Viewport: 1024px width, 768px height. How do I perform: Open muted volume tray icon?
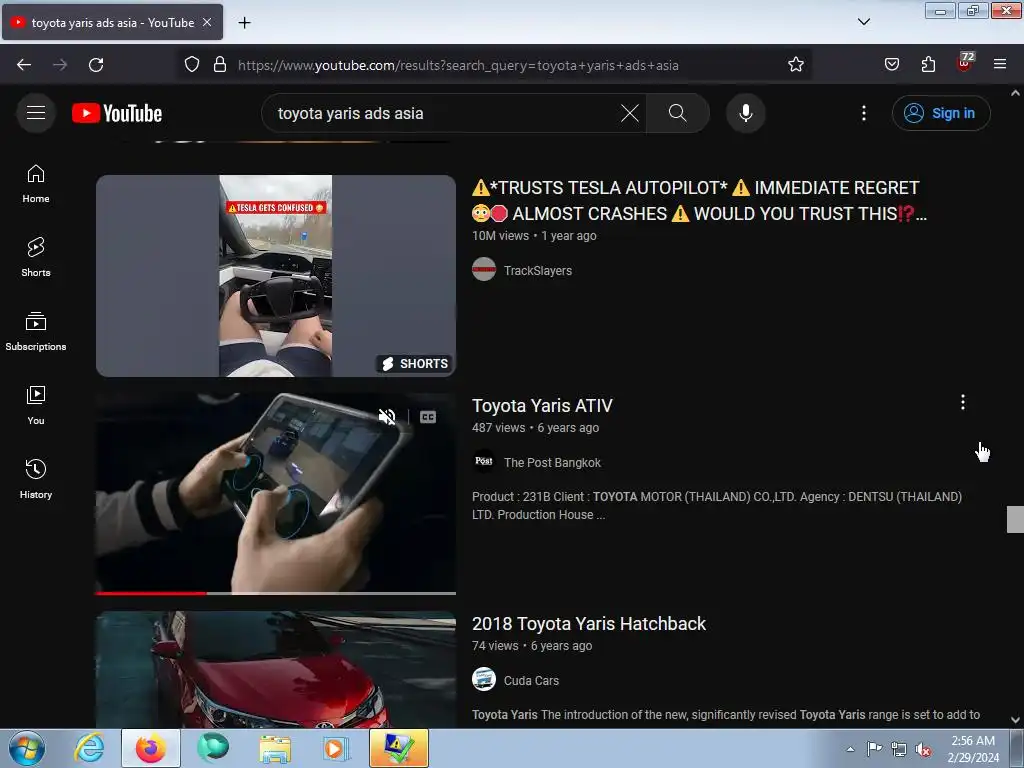[x=923, y=749]
